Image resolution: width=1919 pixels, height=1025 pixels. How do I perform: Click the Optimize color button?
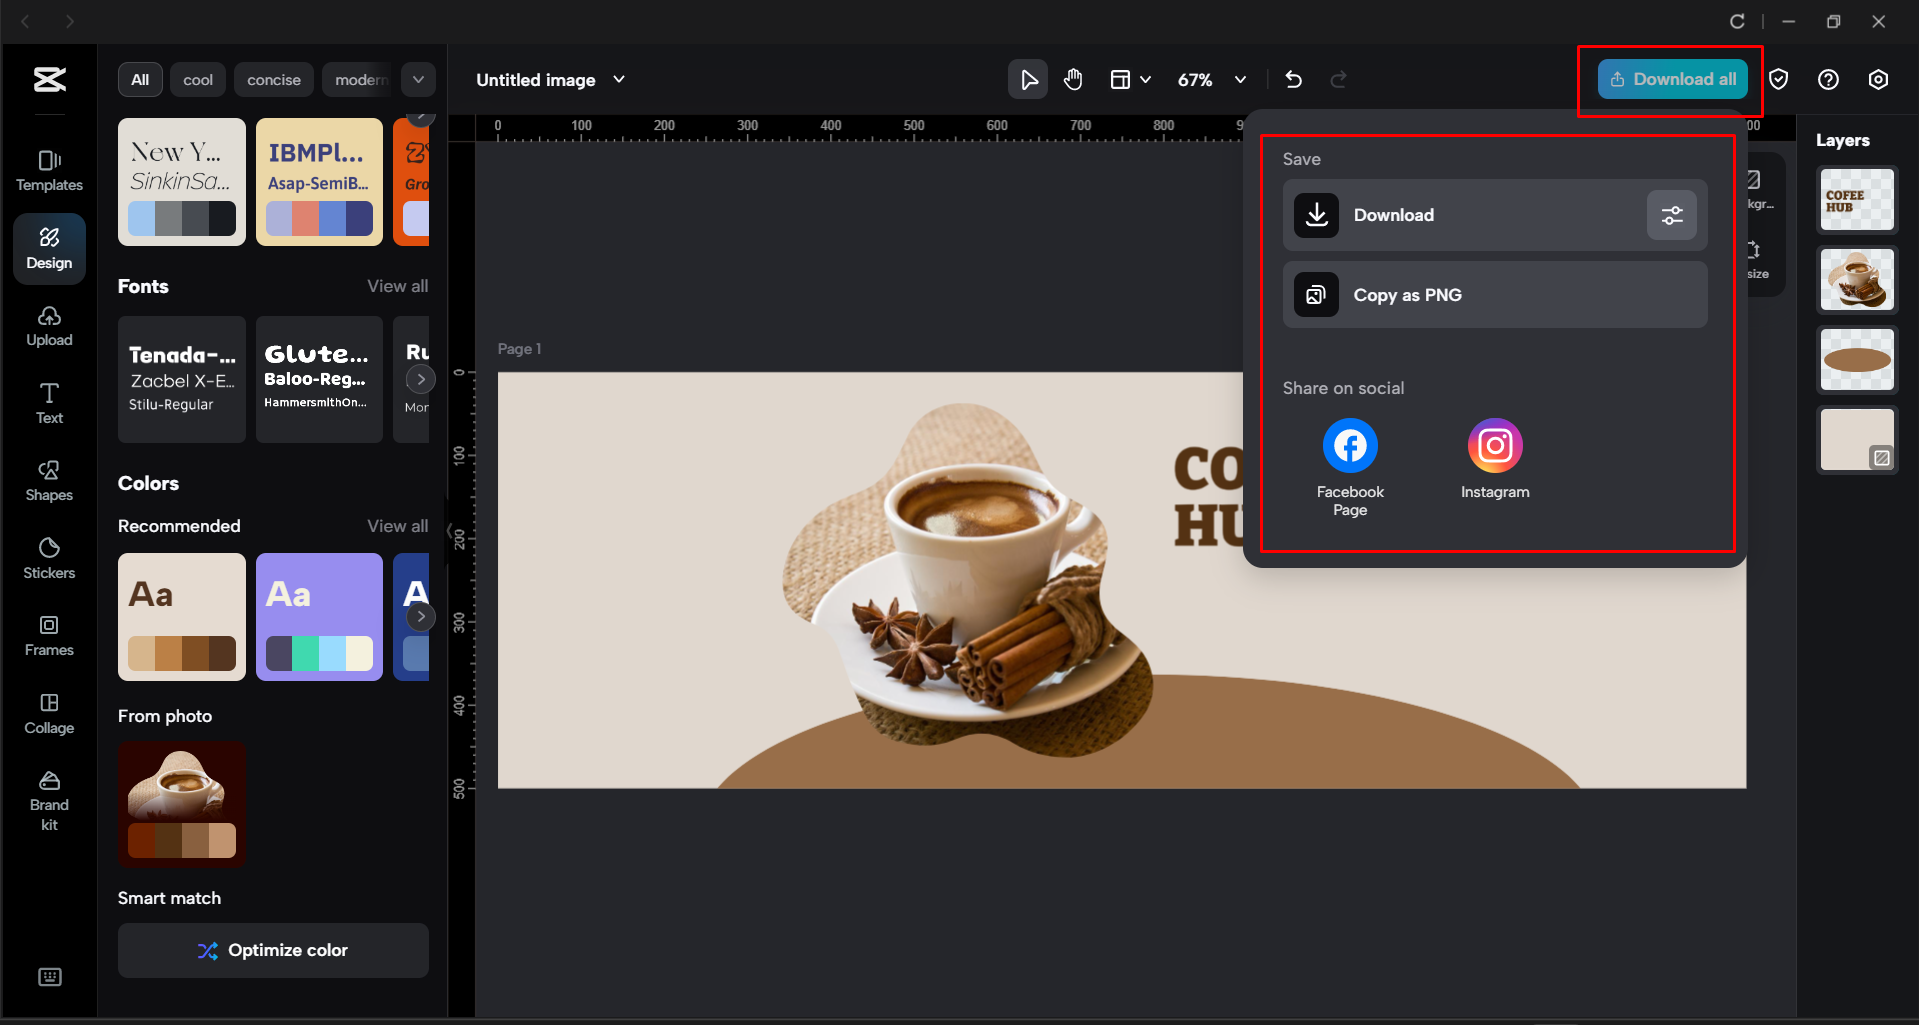(272, 950)
